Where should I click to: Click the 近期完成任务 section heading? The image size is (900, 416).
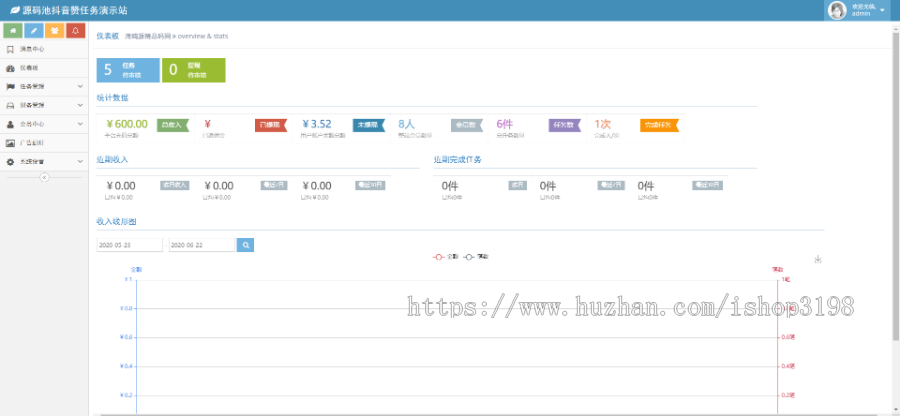click(457, 160)
